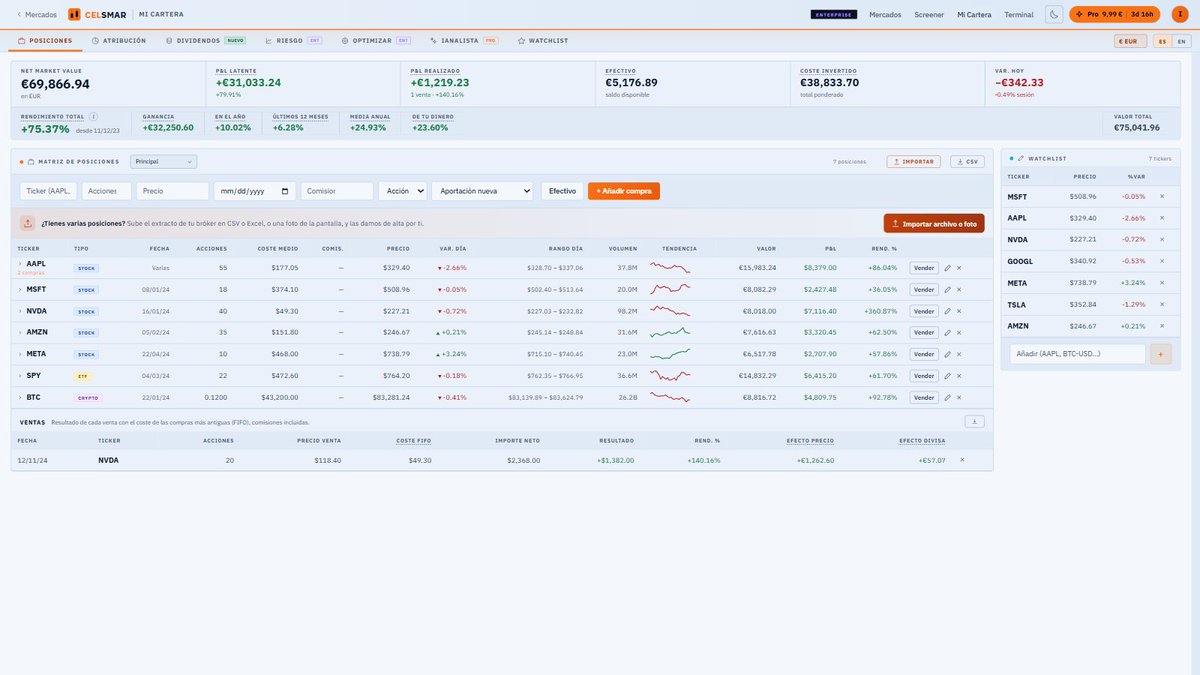Delete the MSFT position row

click(x=959, y=290)
